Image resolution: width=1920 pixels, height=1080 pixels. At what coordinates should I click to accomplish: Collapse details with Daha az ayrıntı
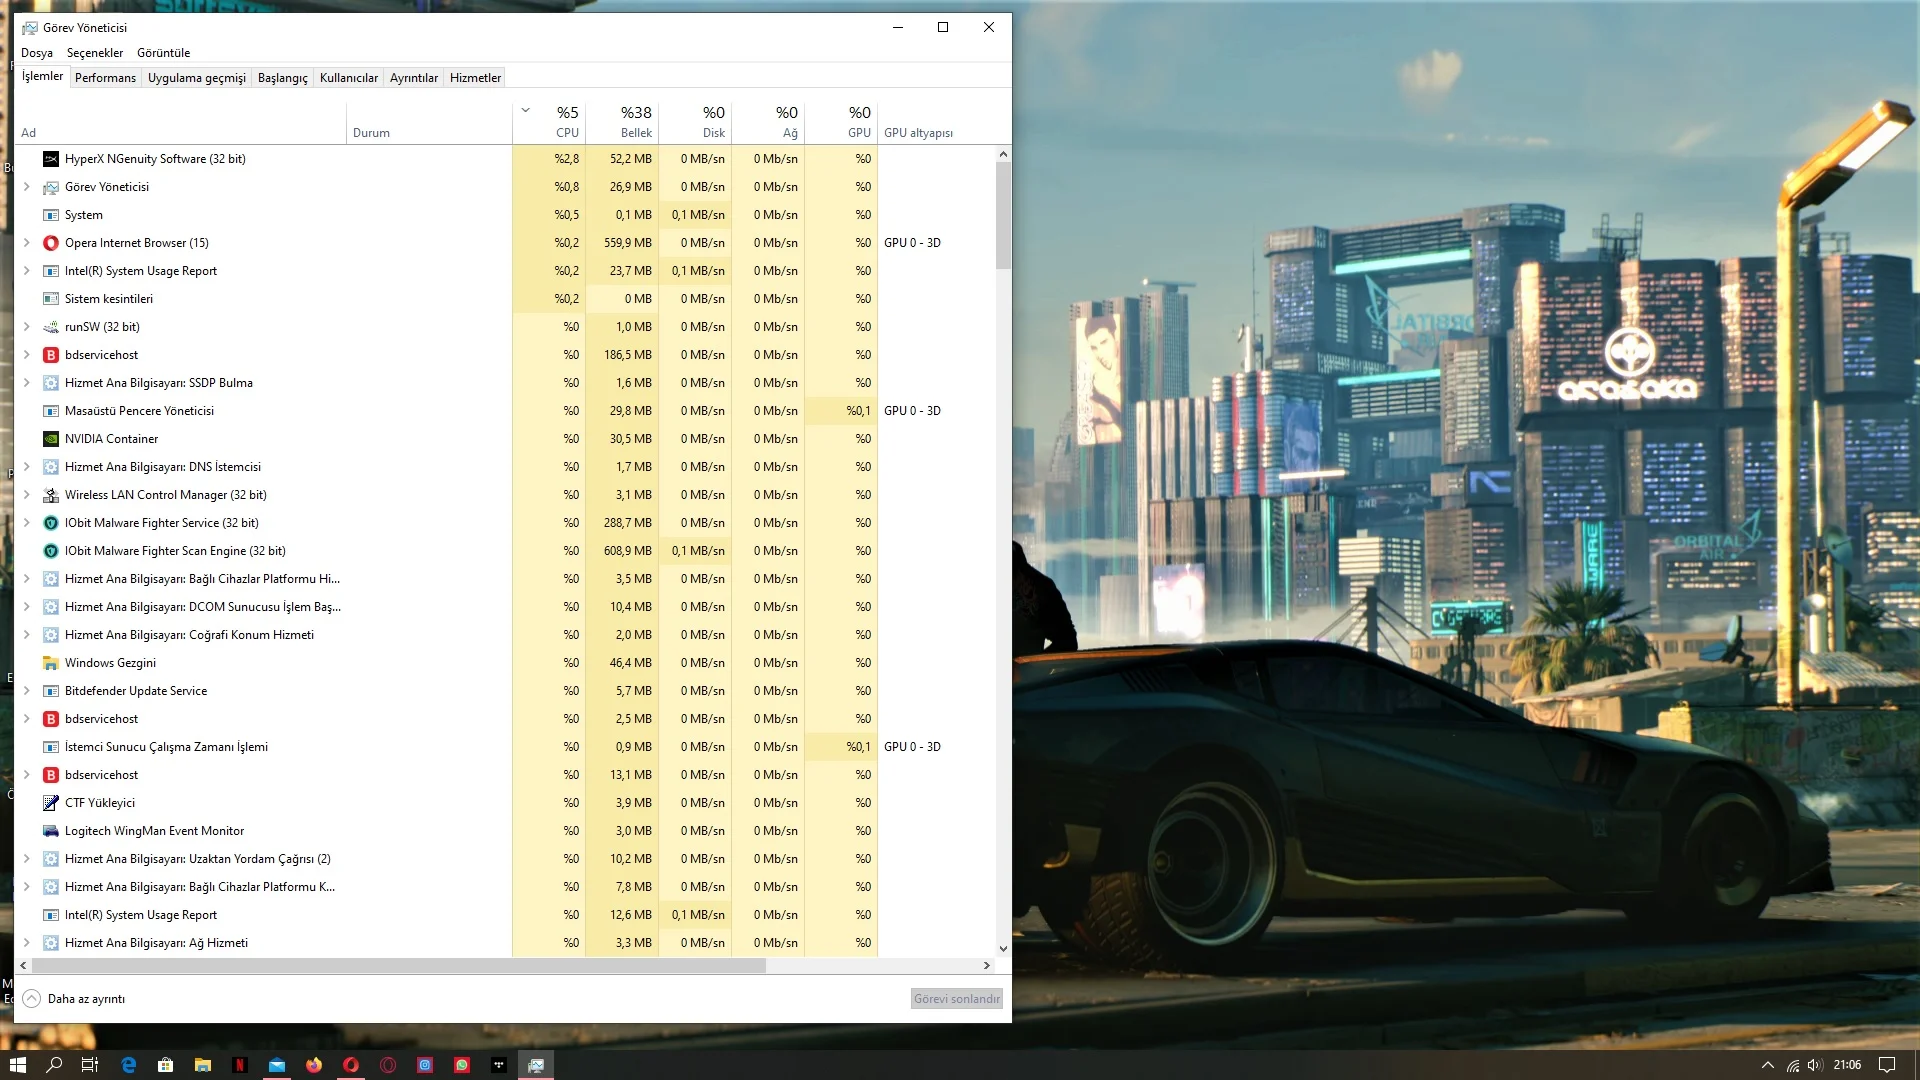click(x=74, y=999)
